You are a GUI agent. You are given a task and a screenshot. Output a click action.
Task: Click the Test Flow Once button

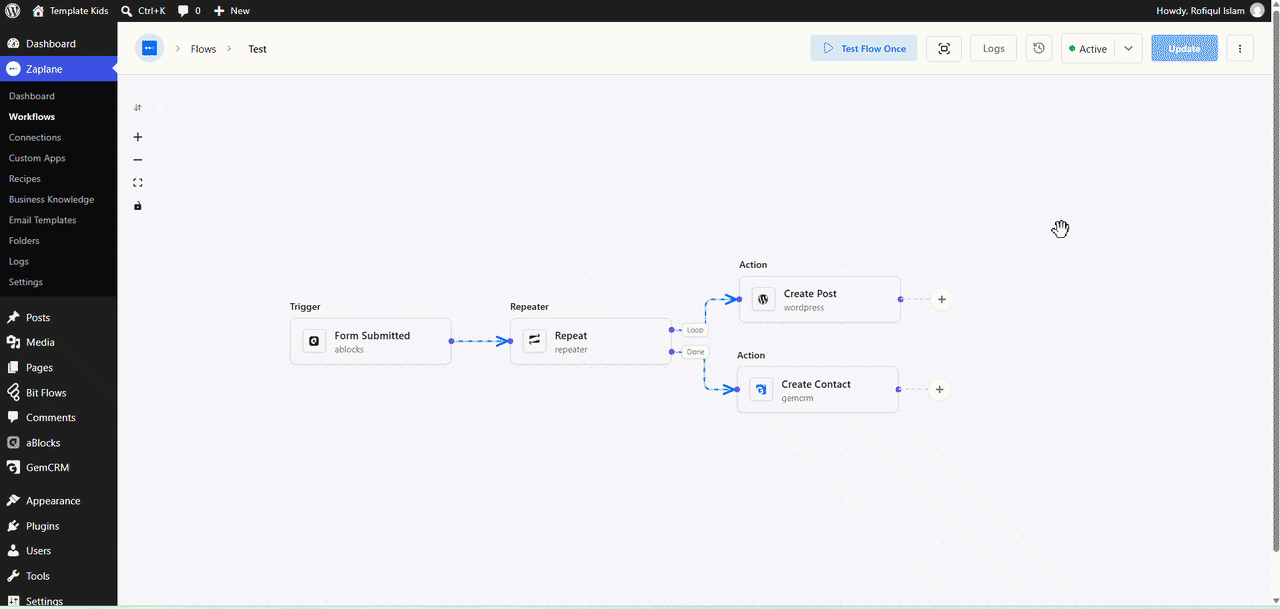[x=864, y=48]
